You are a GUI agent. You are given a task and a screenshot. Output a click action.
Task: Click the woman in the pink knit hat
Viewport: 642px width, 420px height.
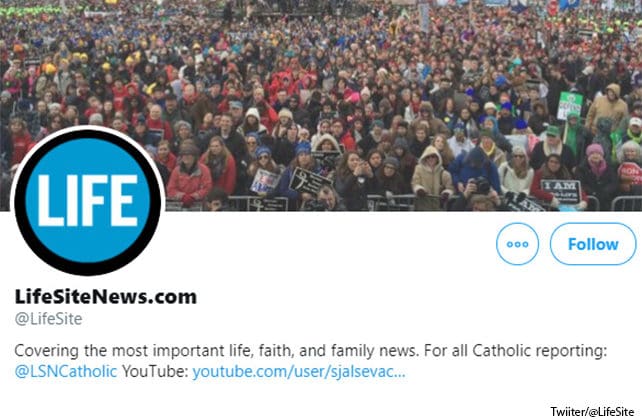(595, 172)
